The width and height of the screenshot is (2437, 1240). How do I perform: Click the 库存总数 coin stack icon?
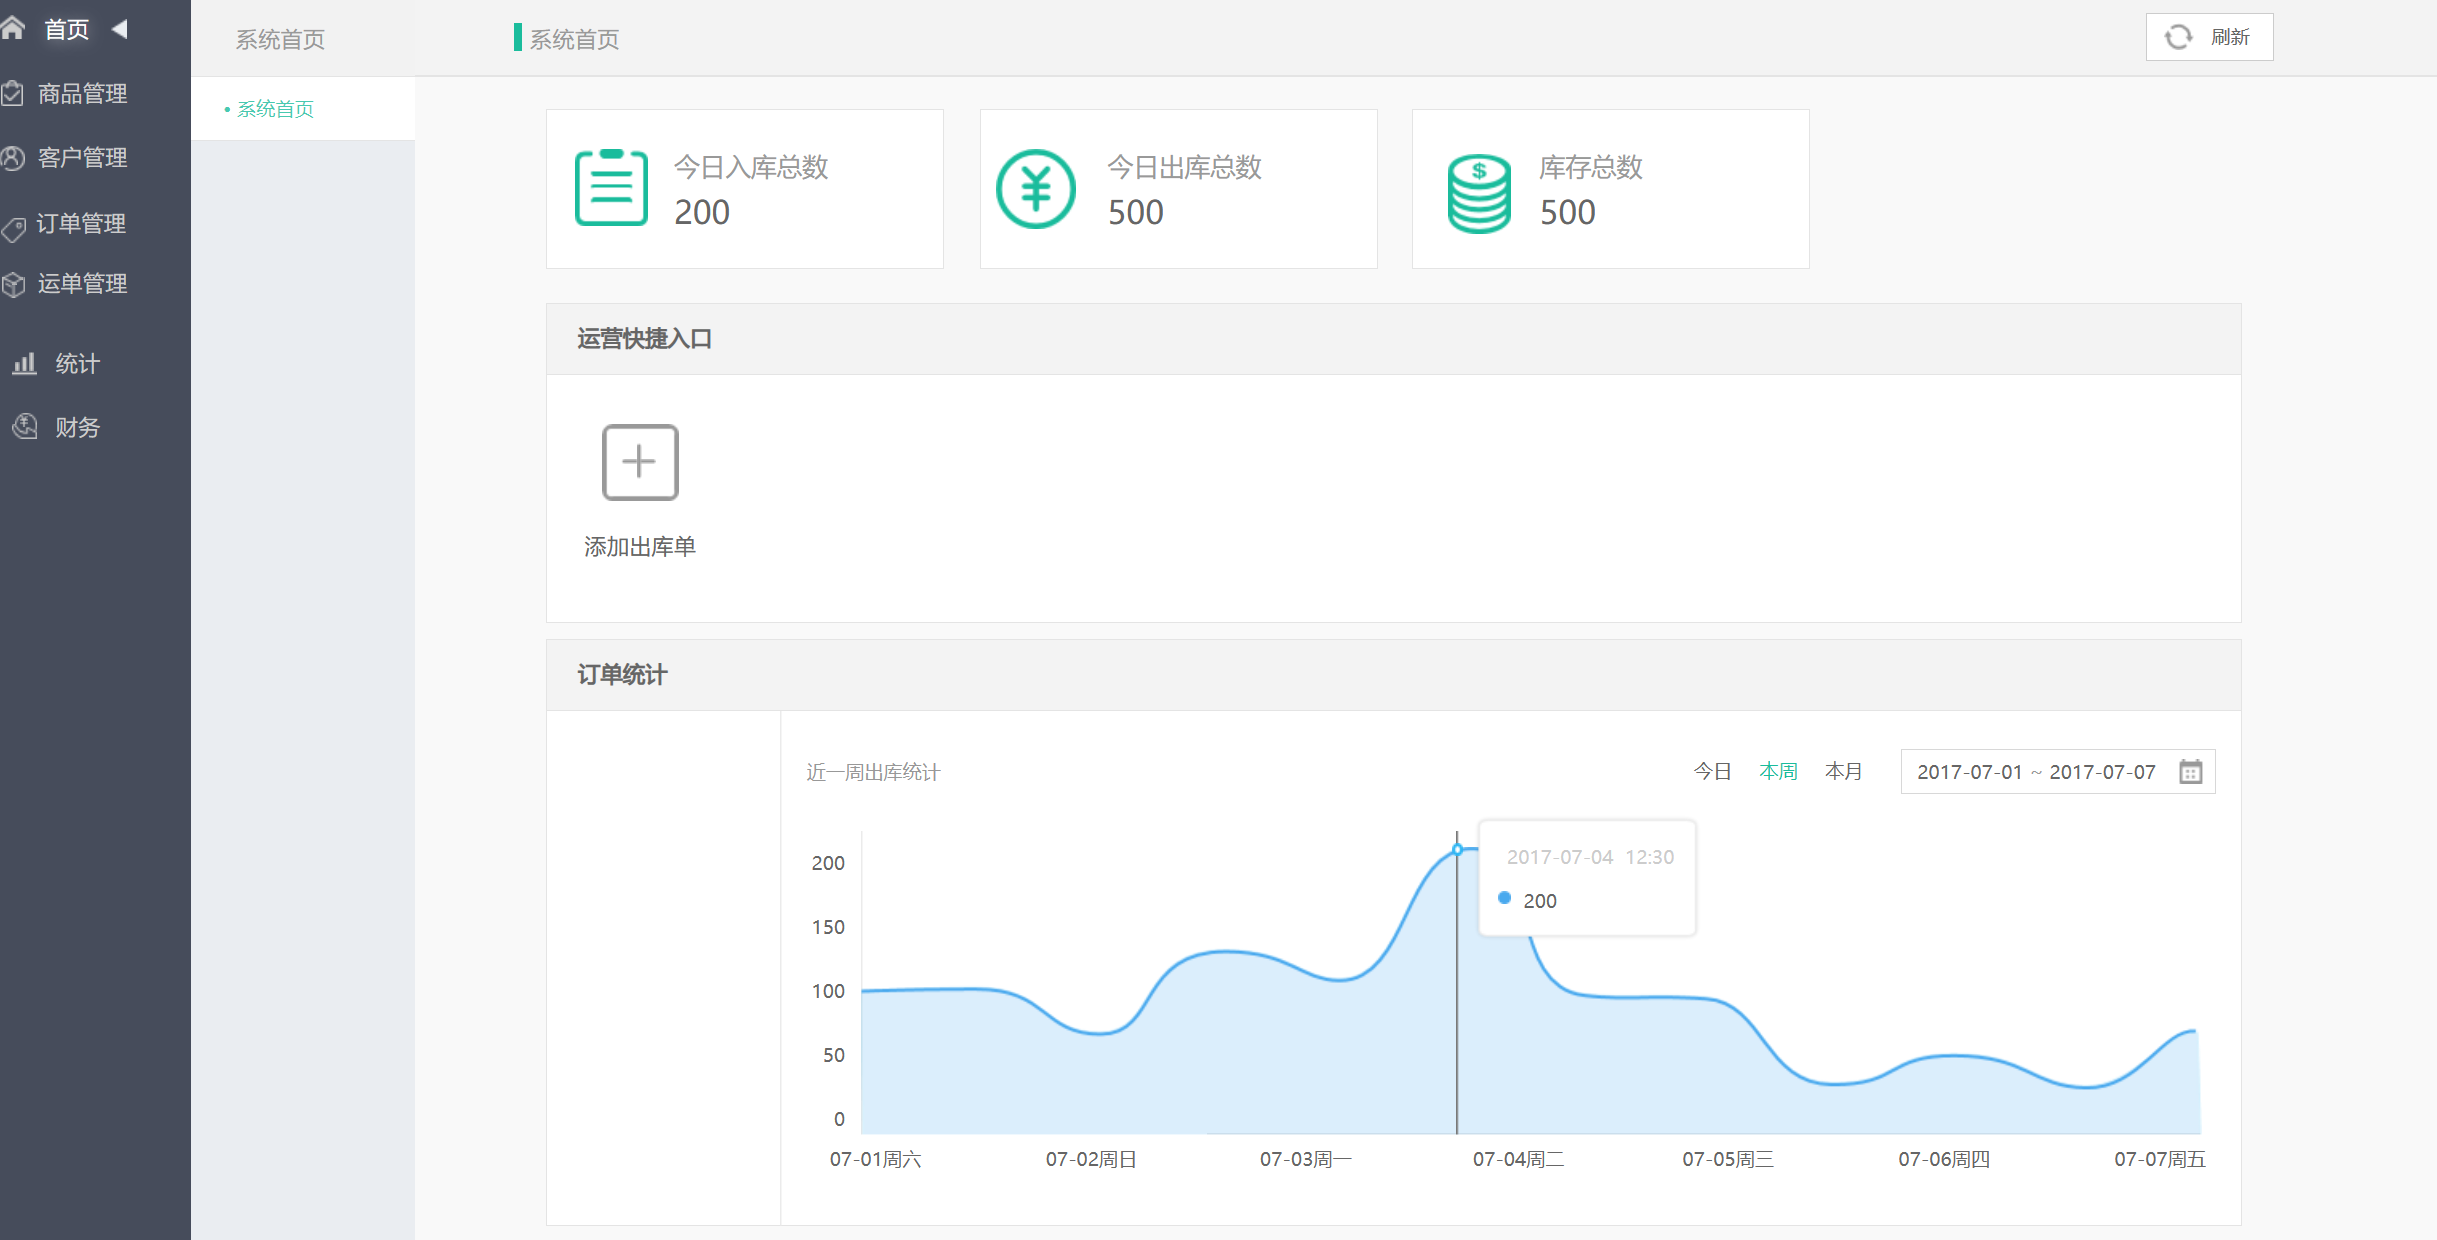pos(1479,193)
